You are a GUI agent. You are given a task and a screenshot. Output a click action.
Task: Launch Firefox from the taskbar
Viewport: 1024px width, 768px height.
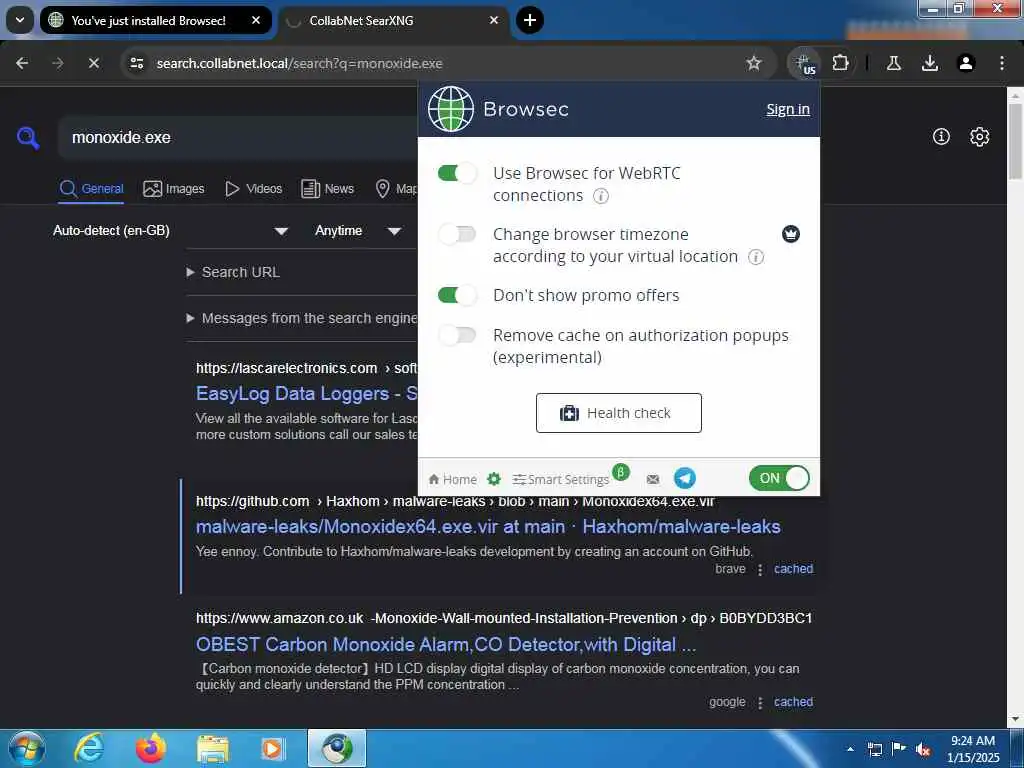click(150, 748)
